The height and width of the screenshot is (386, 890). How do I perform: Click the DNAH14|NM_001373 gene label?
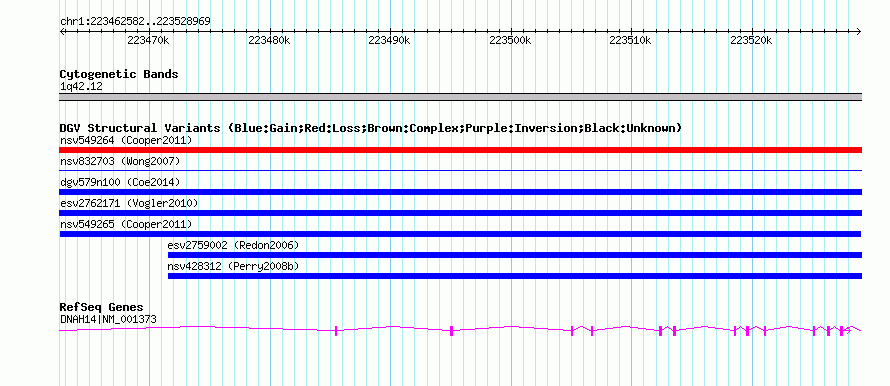click(108, 320)
